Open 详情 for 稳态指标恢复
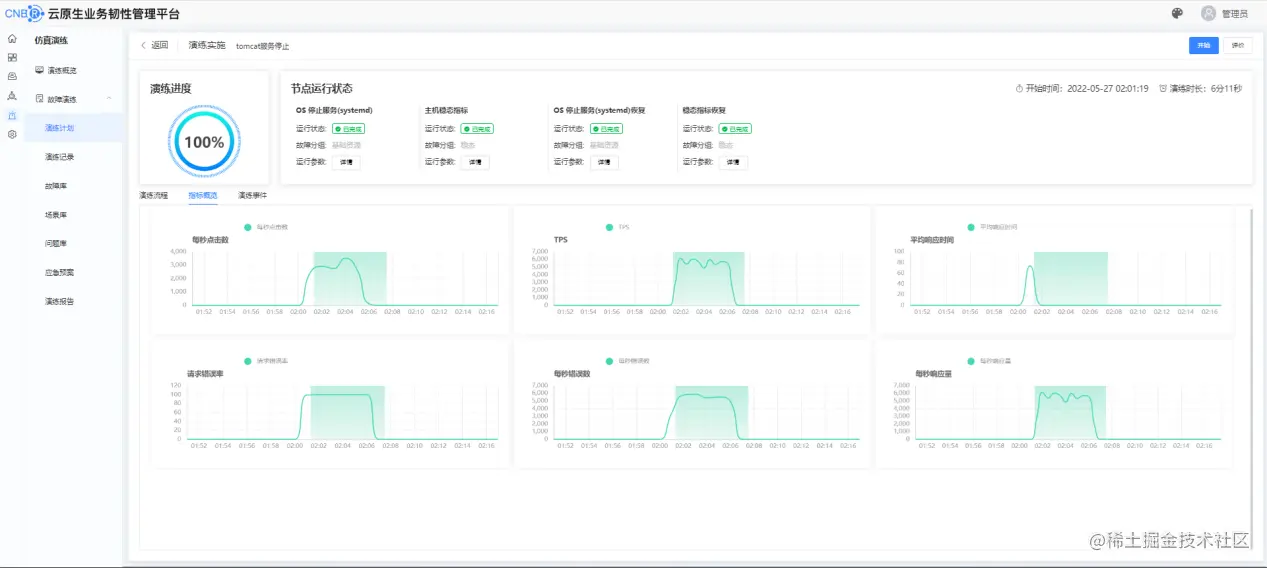 732,162
